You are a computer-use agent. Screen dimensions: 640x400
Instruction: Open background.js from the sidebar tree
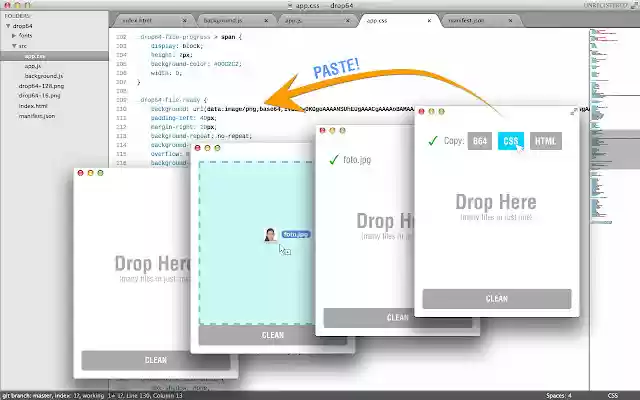pos(44,76)
